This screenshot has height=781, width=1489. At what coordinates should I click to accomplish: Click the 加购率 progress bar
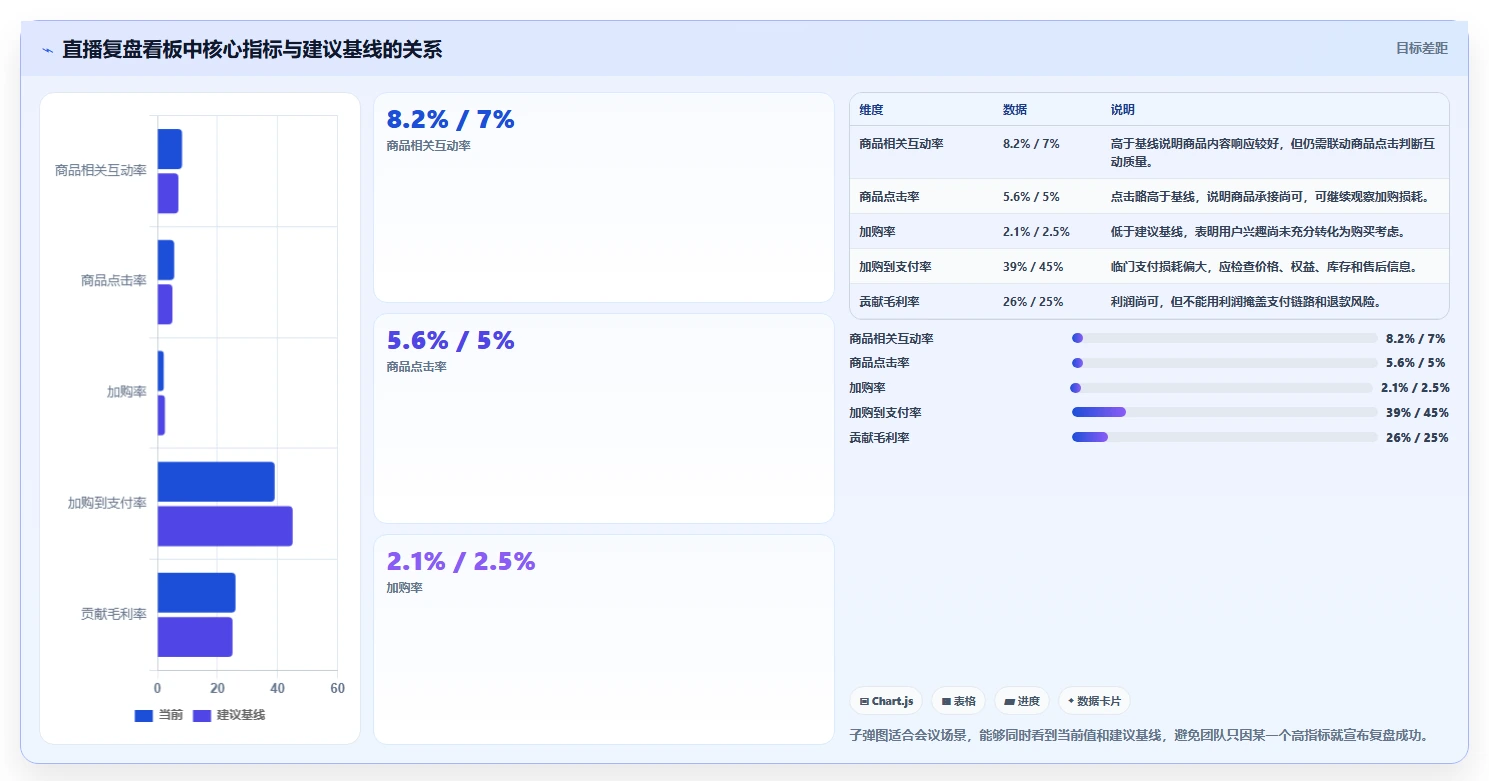tap(1222, 388)
